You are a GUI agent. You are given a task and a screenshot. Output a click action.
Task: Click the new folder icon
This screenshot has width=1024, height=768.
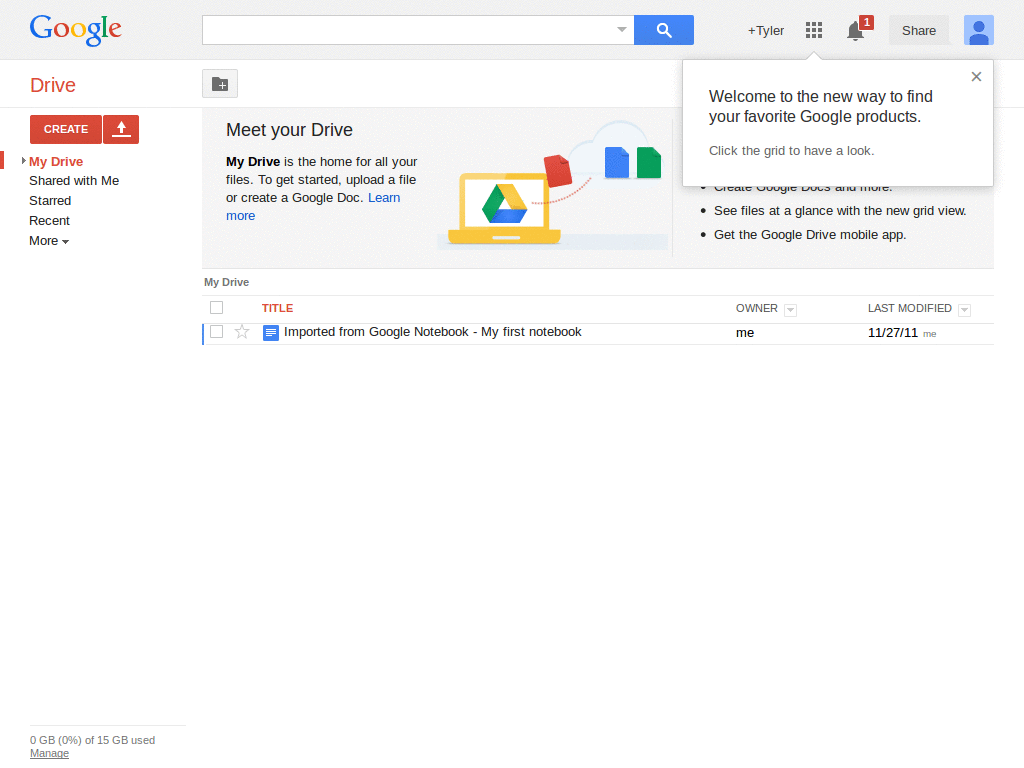click(219, 84)
